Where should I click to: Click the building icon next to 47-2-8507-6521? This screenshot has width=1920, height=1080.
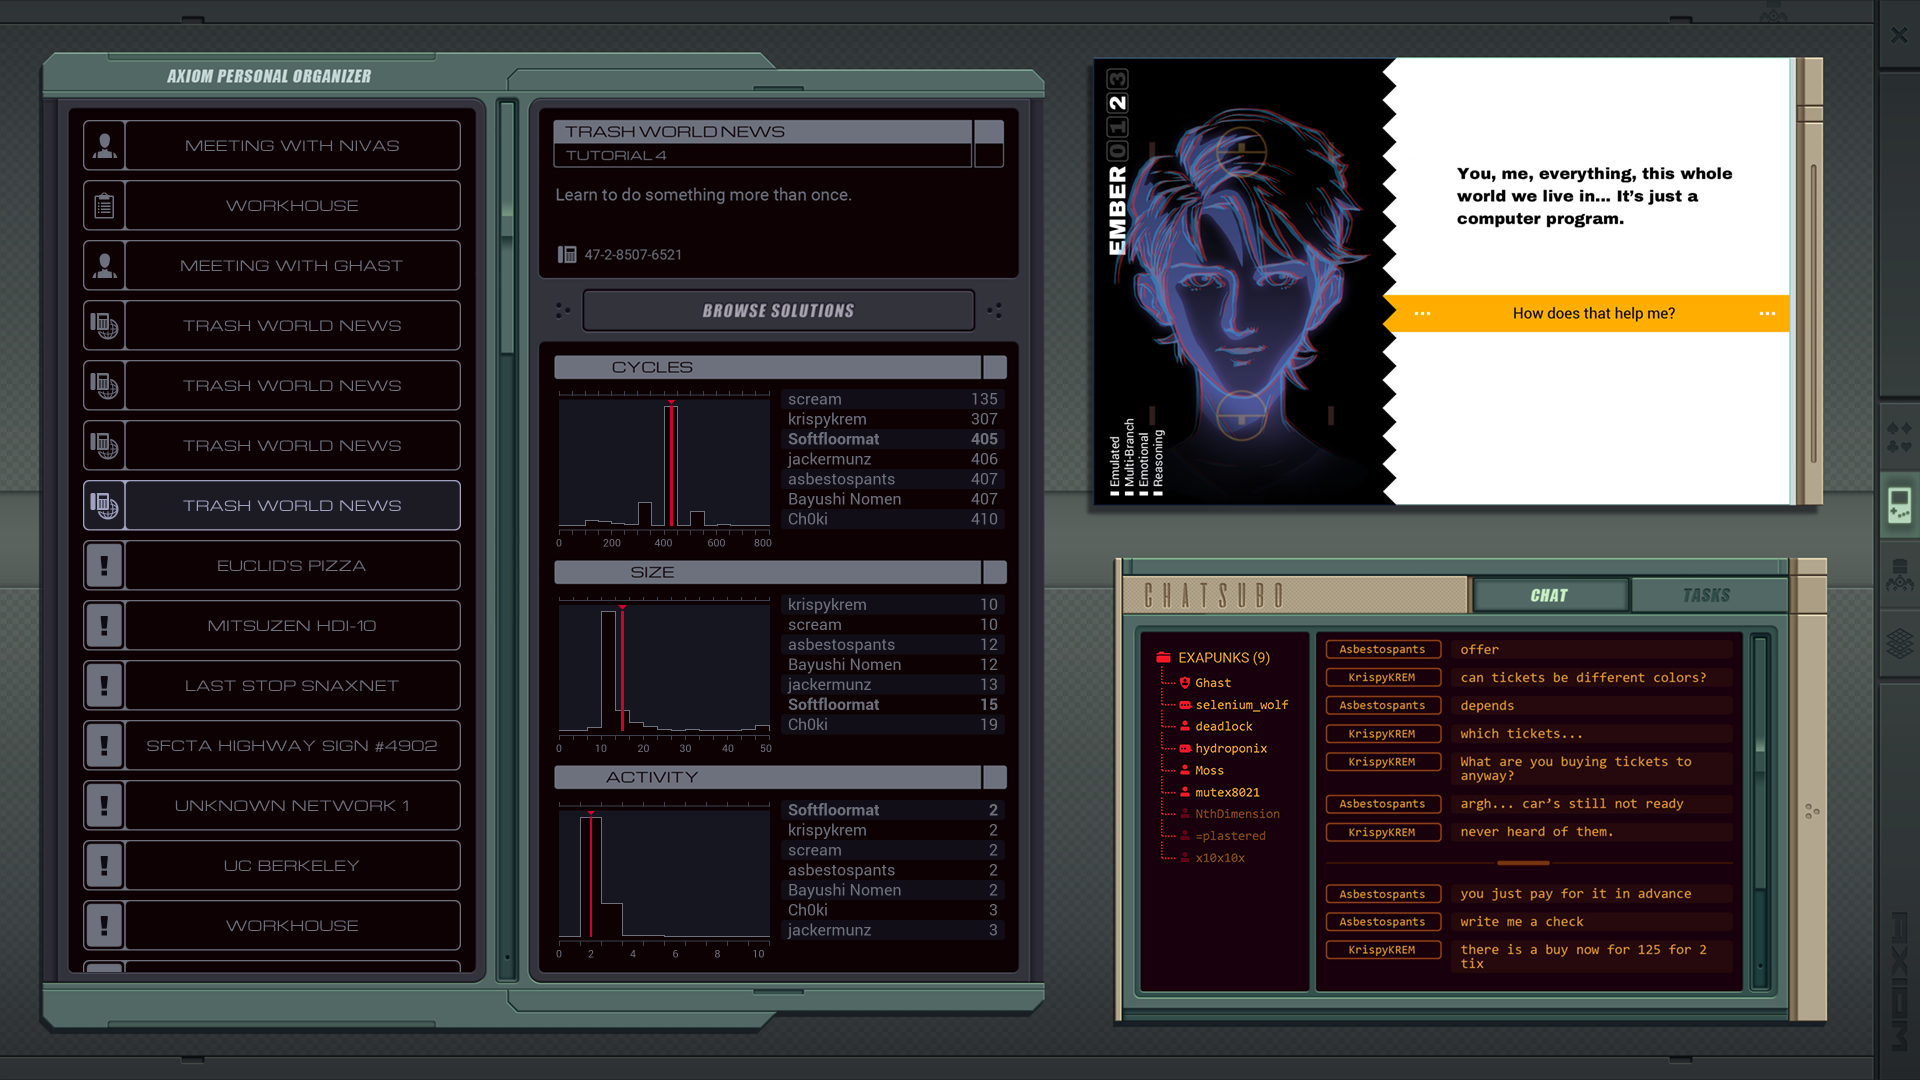pos(567,255)
